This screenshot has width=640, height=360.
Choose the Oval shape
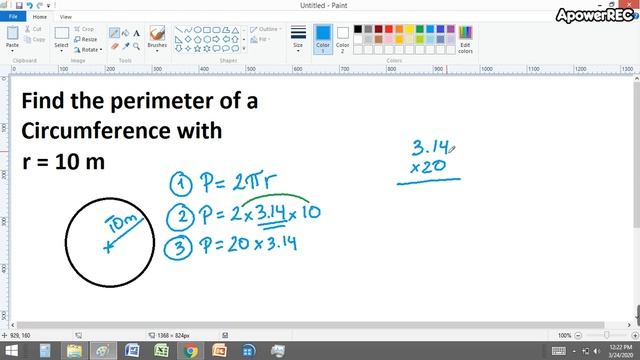197,30
